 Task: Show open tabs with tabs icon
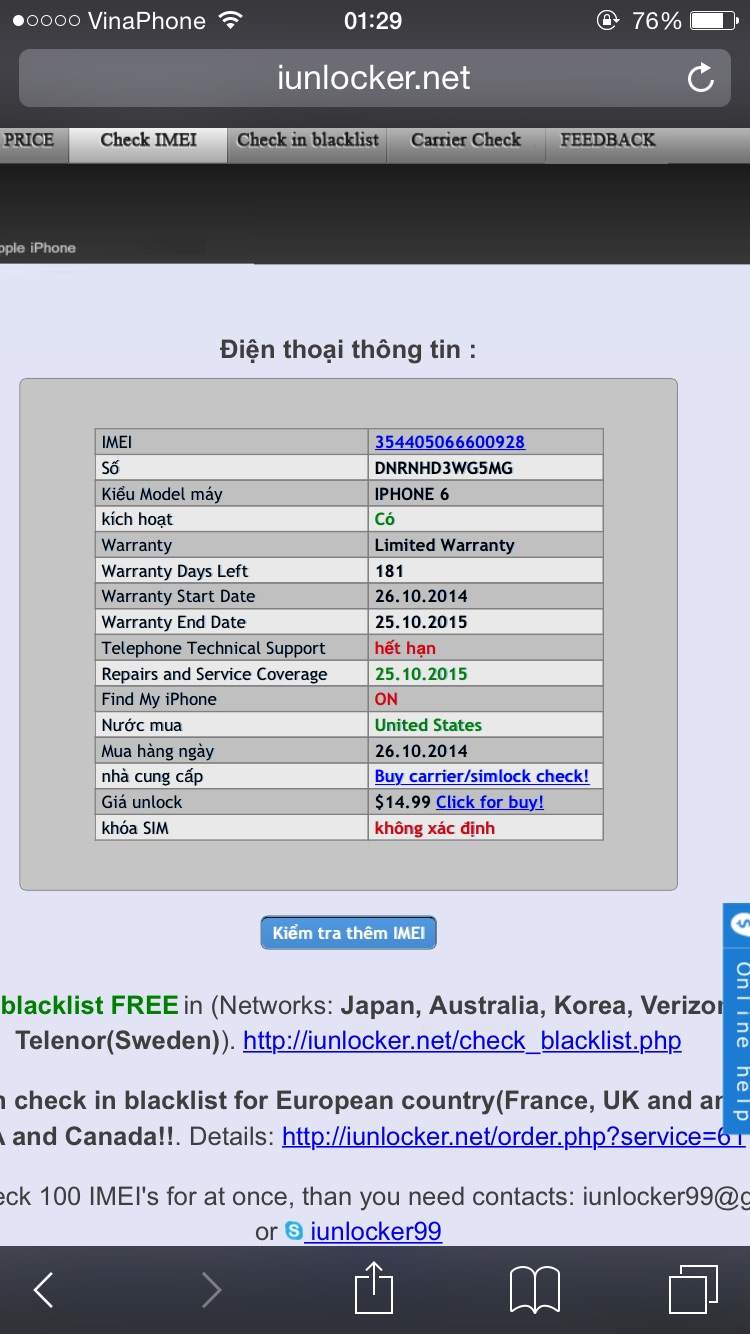692,1290
